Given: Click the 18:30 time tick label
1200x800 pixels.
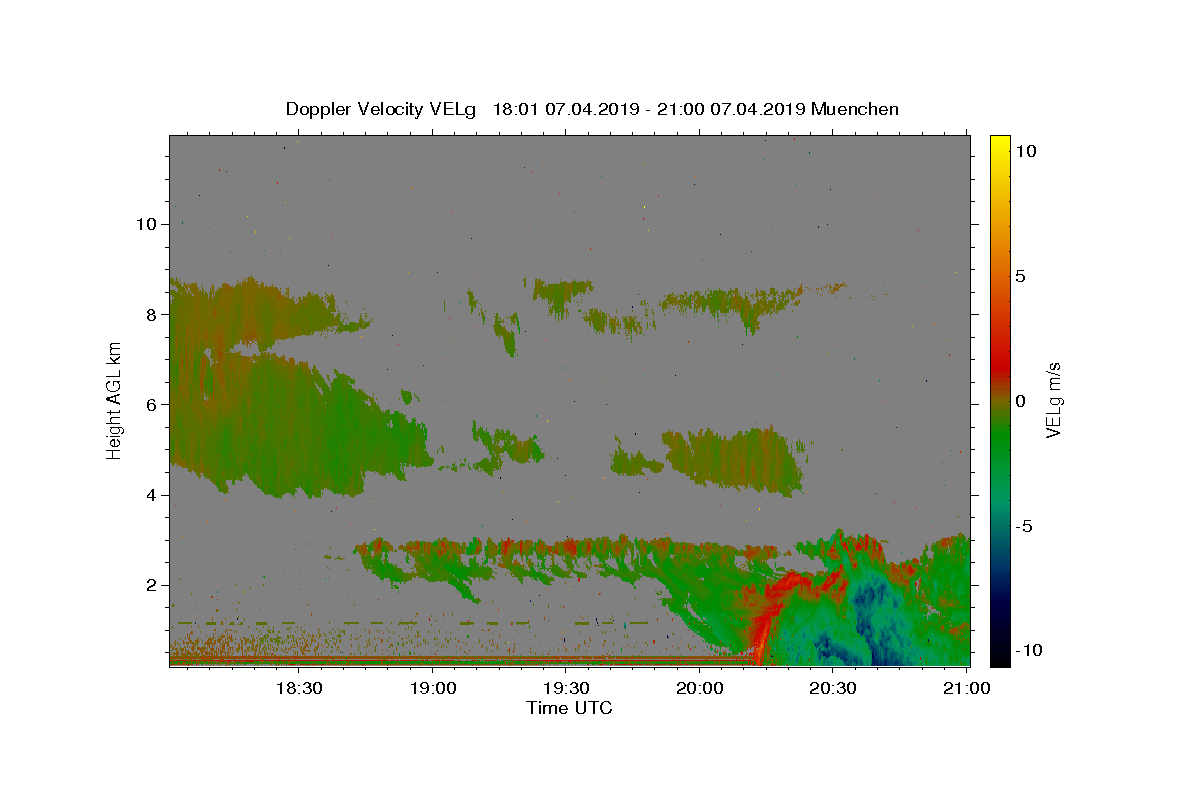Looking at the screenshot, I should (299, 688).
